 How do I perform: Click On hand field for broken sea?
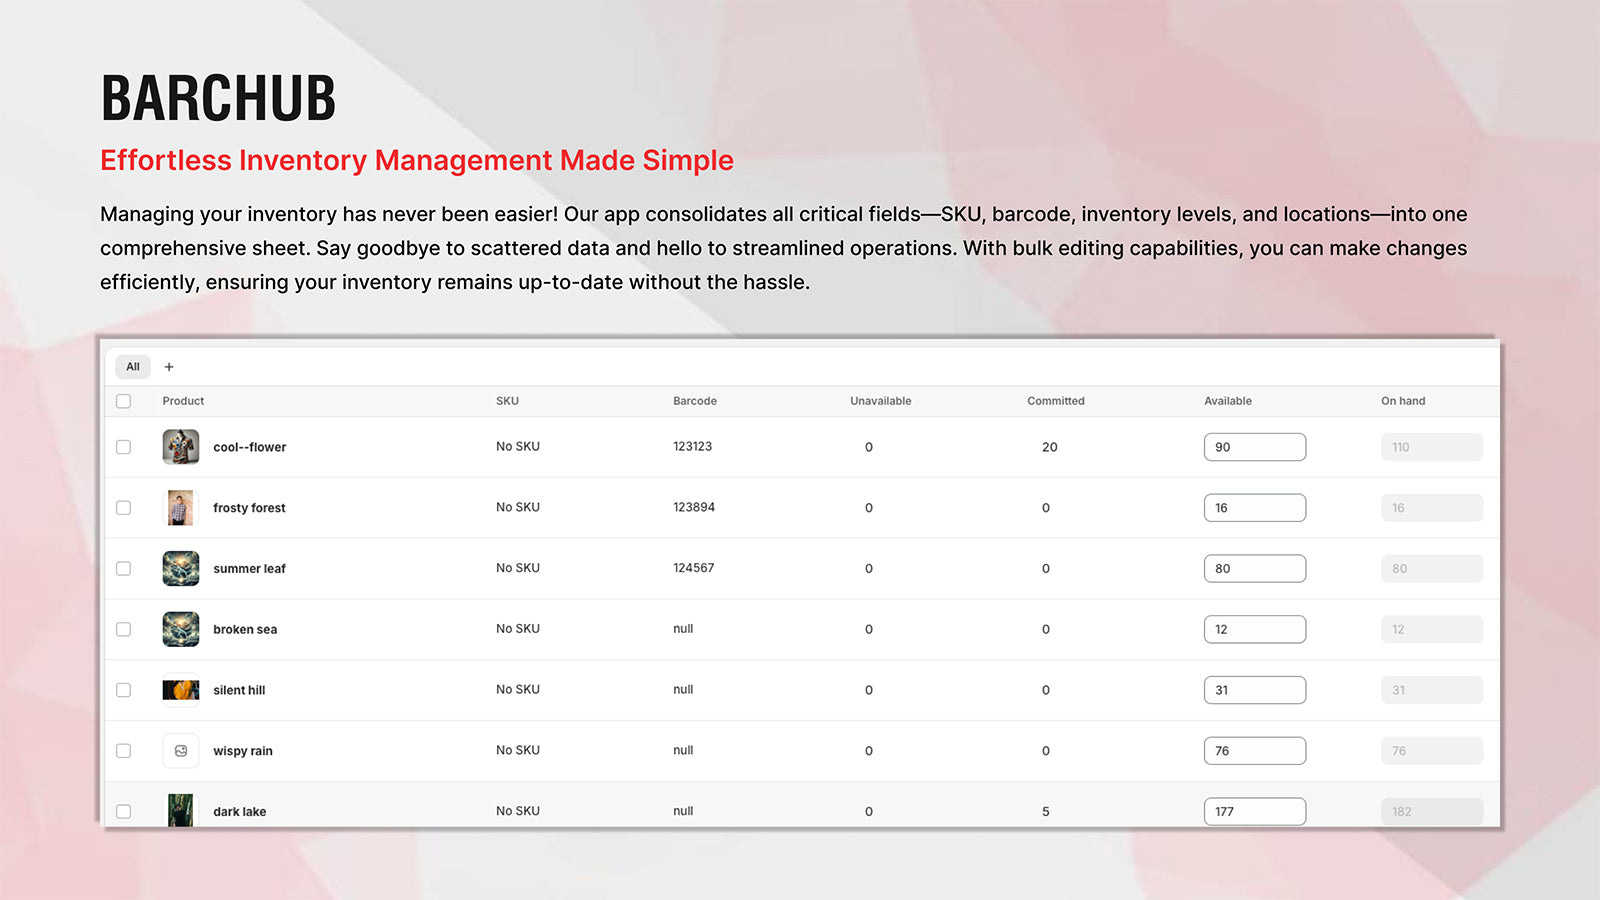point(1432,629)
